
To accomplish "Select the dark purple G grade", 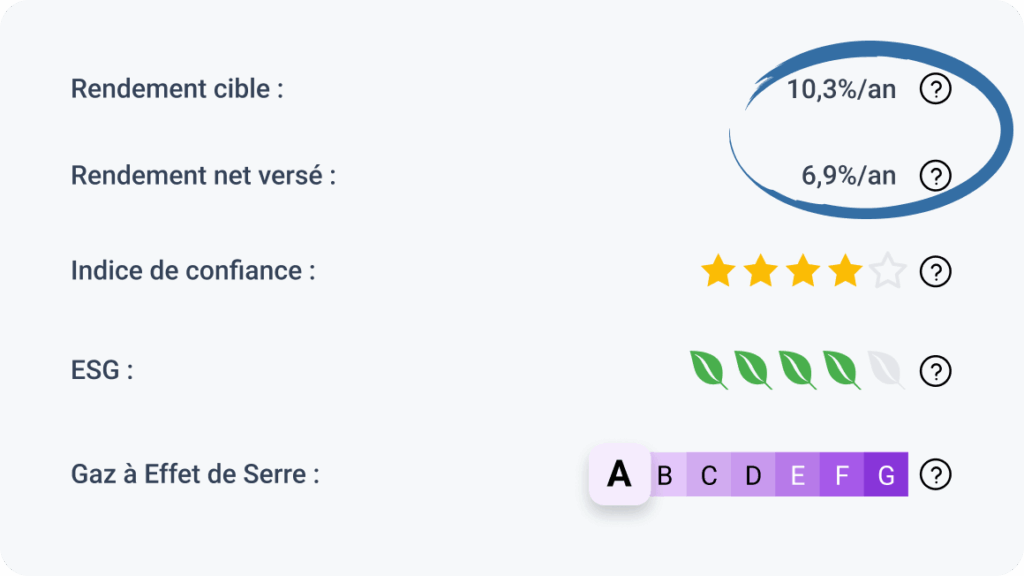I will click(x=886, y=474).
